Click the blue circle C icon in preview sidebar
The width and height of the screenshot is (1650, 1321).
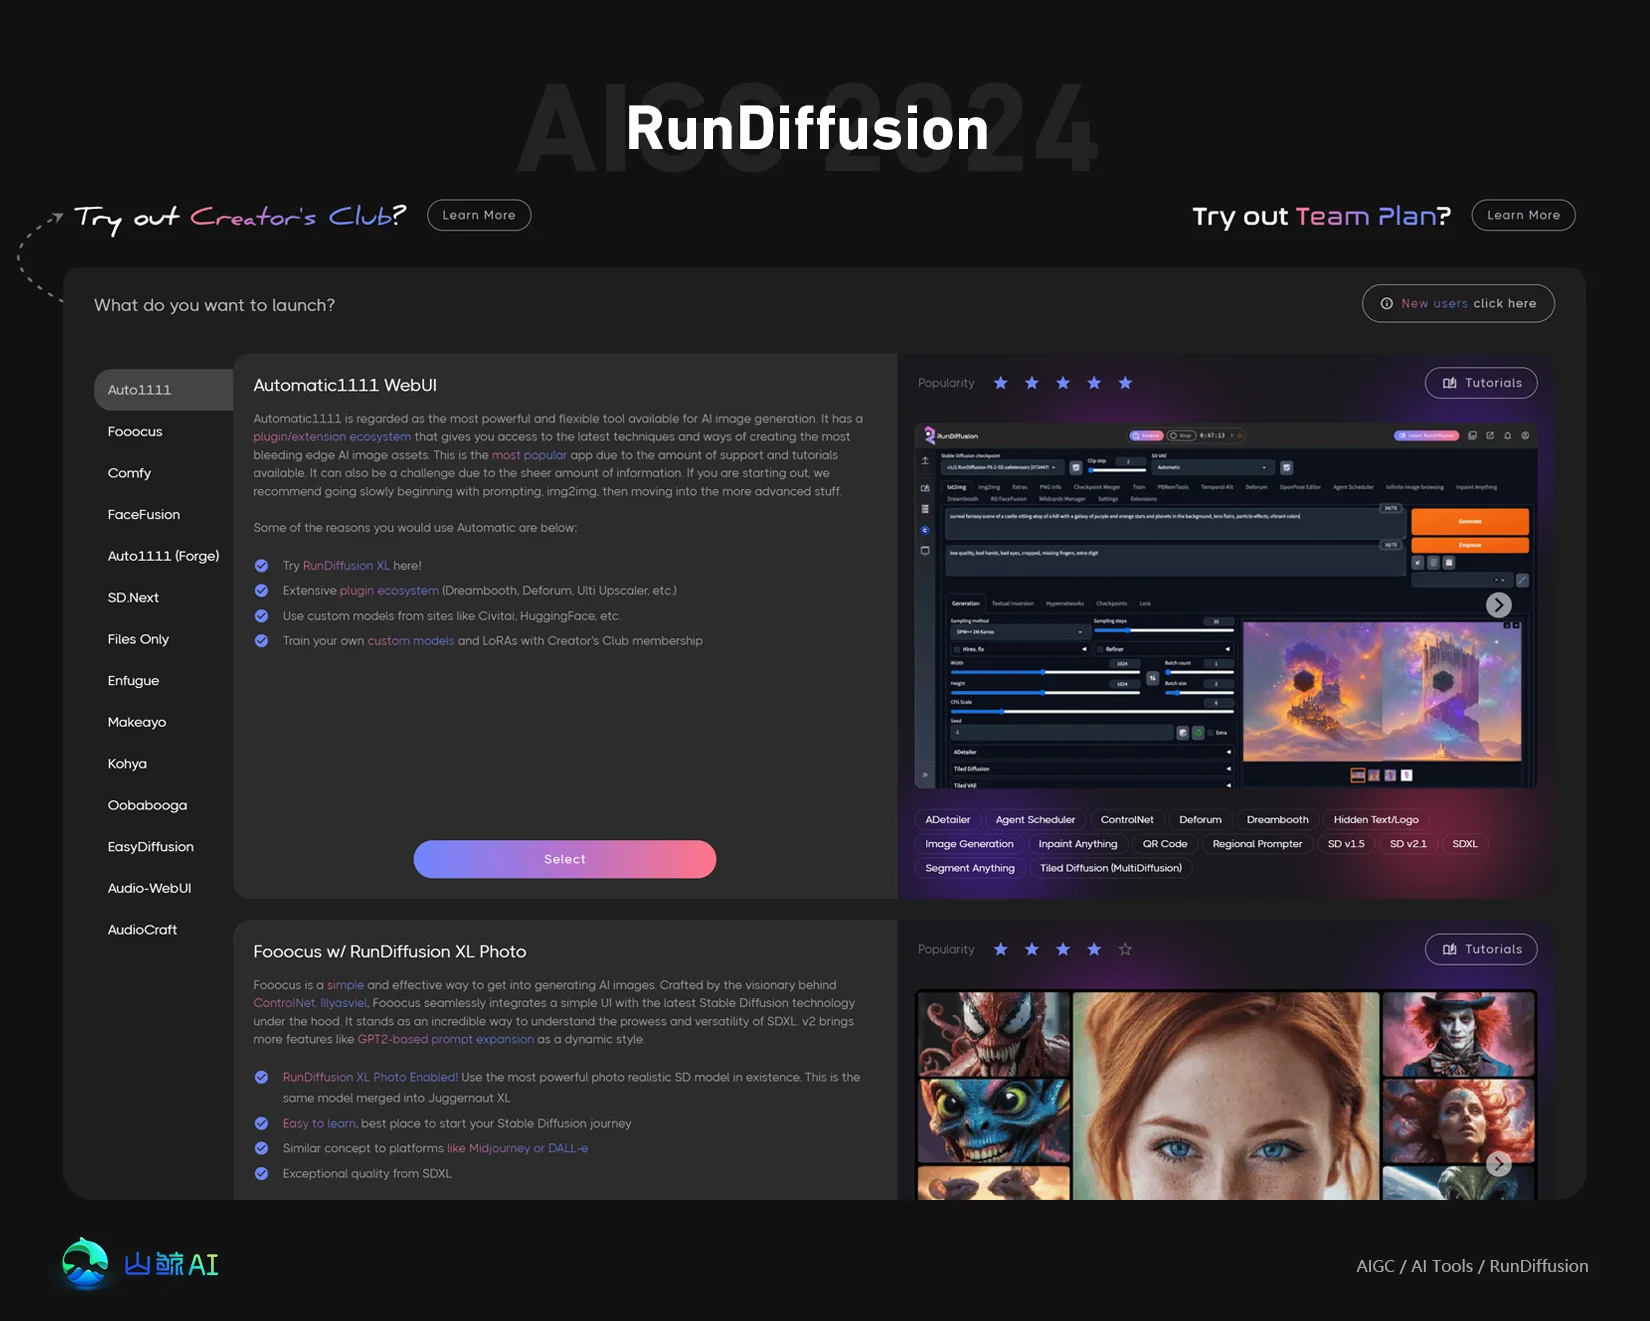pos(925,530)
